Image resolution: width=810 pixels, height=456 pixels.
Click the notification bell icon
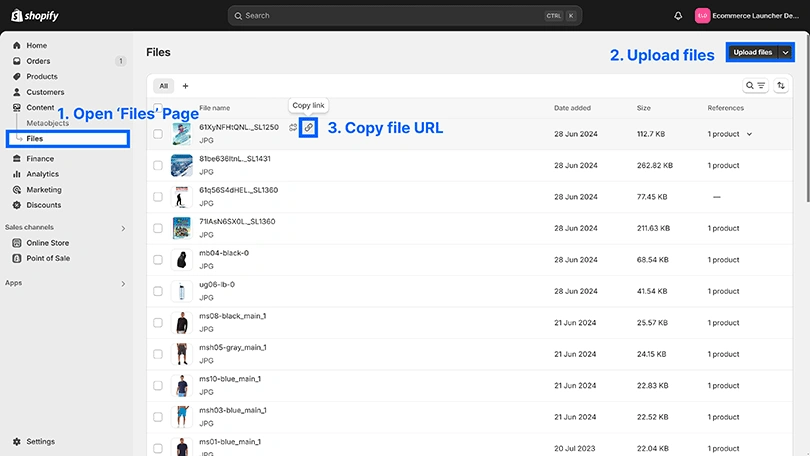click(678, 16)
